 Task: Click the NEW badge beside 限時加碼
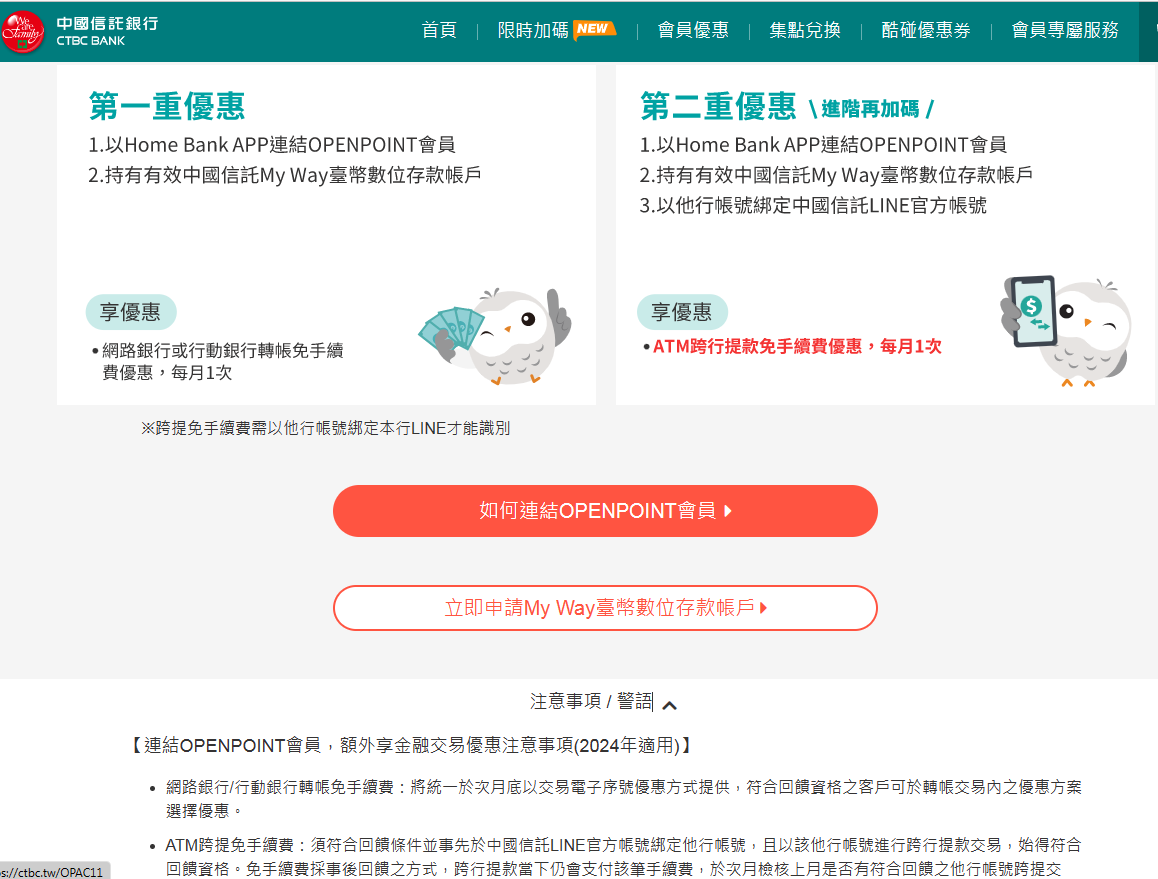pyautogui.click(x=594, y=29)
